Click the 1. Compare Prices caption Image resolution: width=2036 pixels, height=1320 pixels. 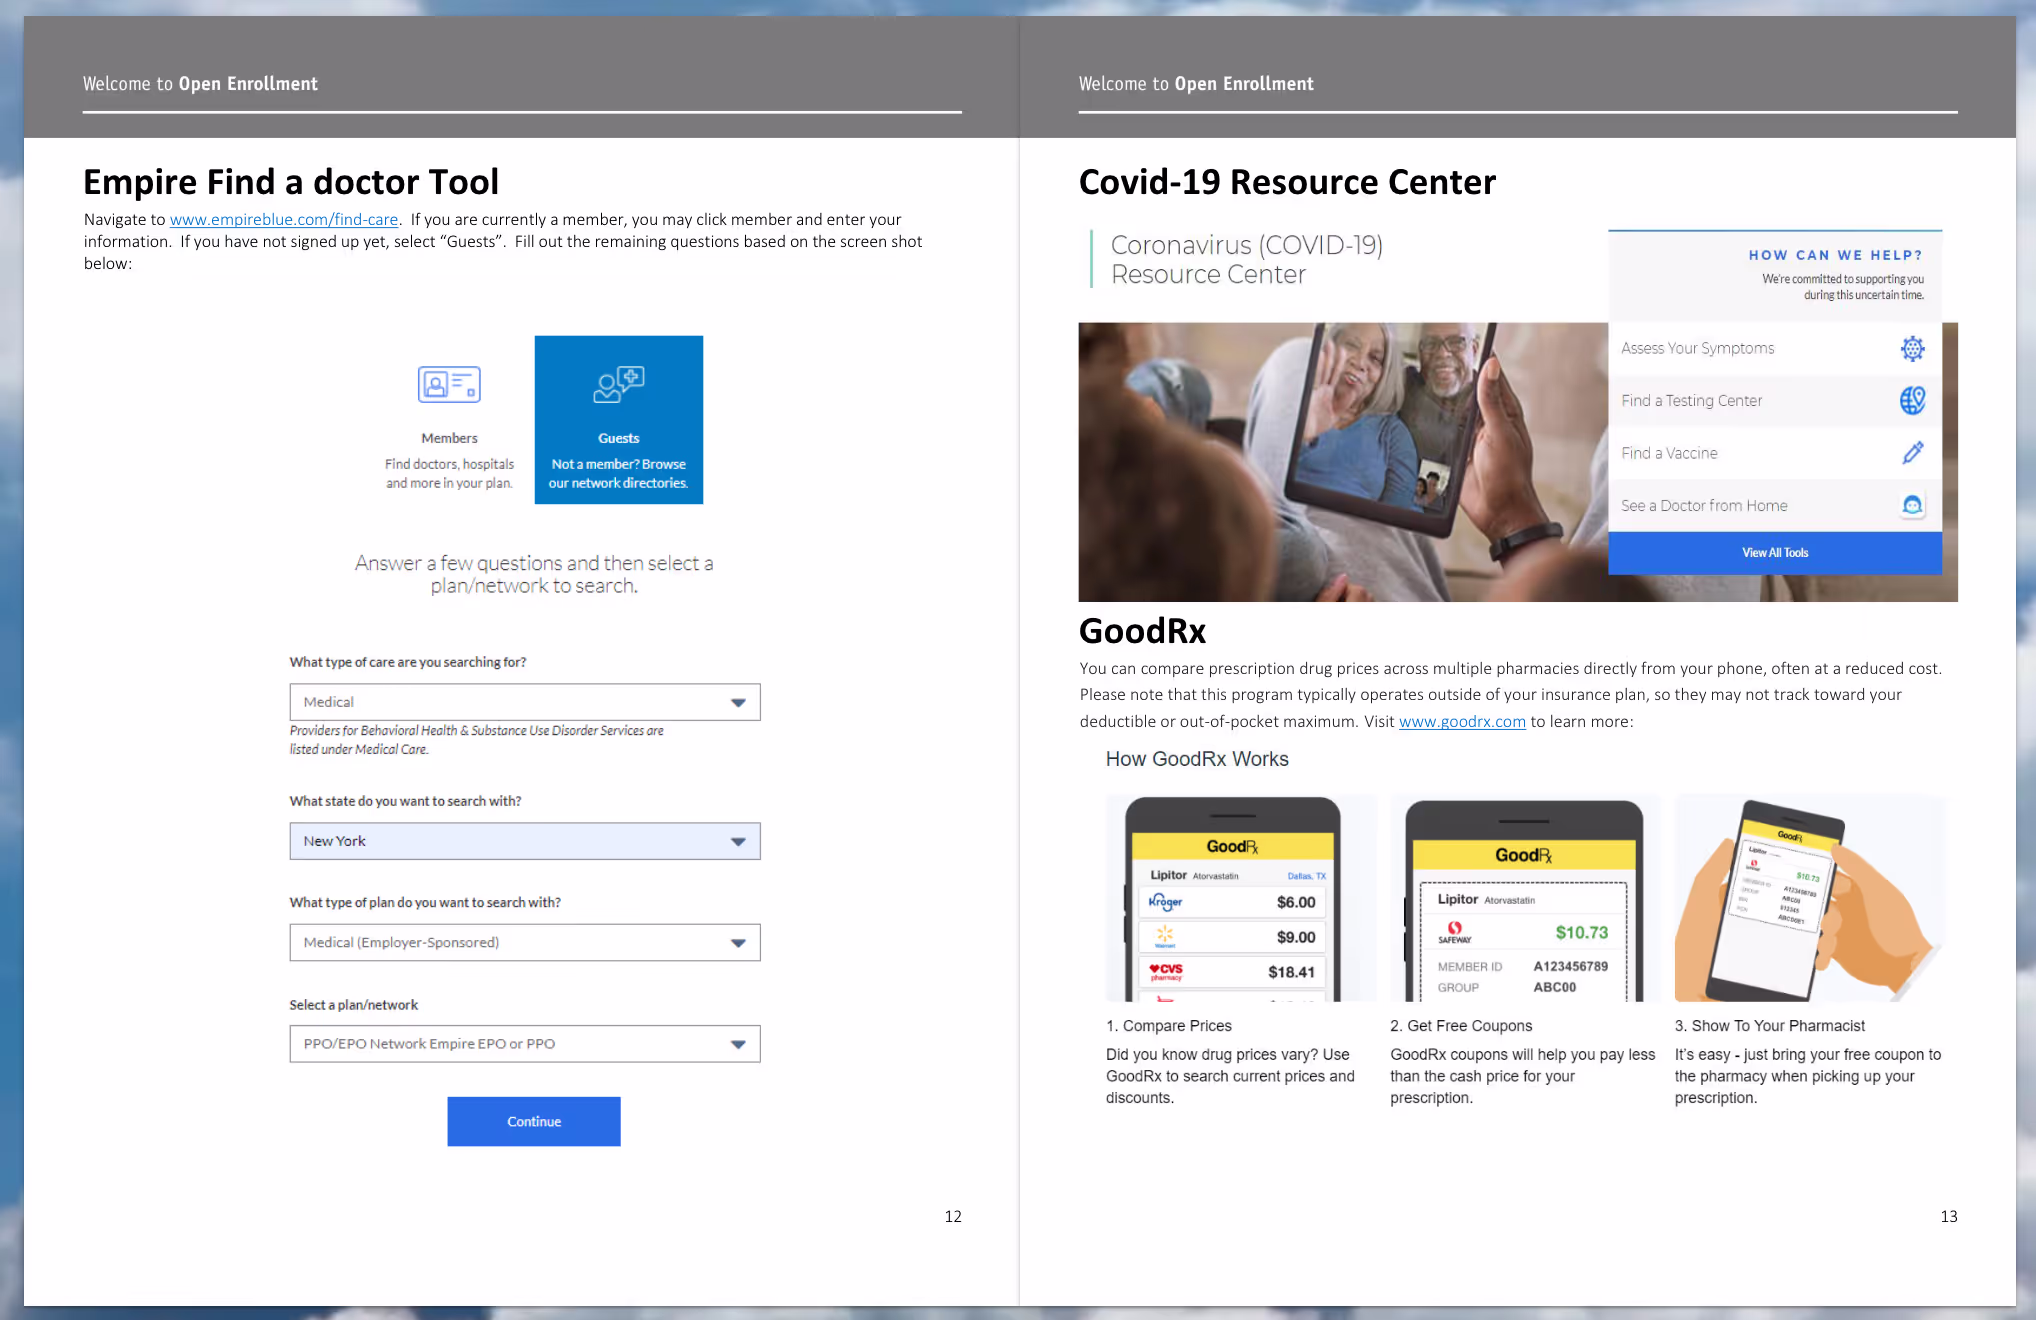coord(1169,1026)
